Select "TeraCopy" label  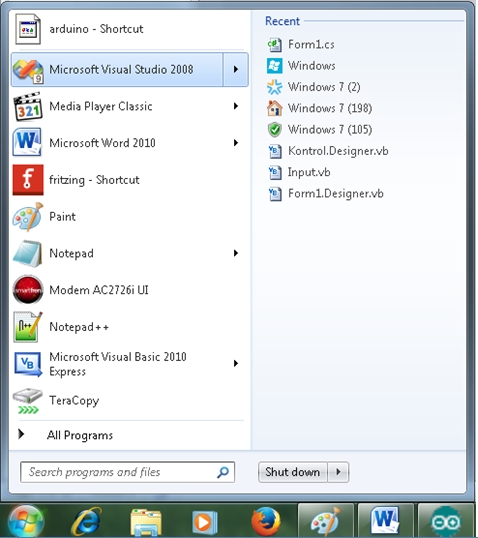74,400
